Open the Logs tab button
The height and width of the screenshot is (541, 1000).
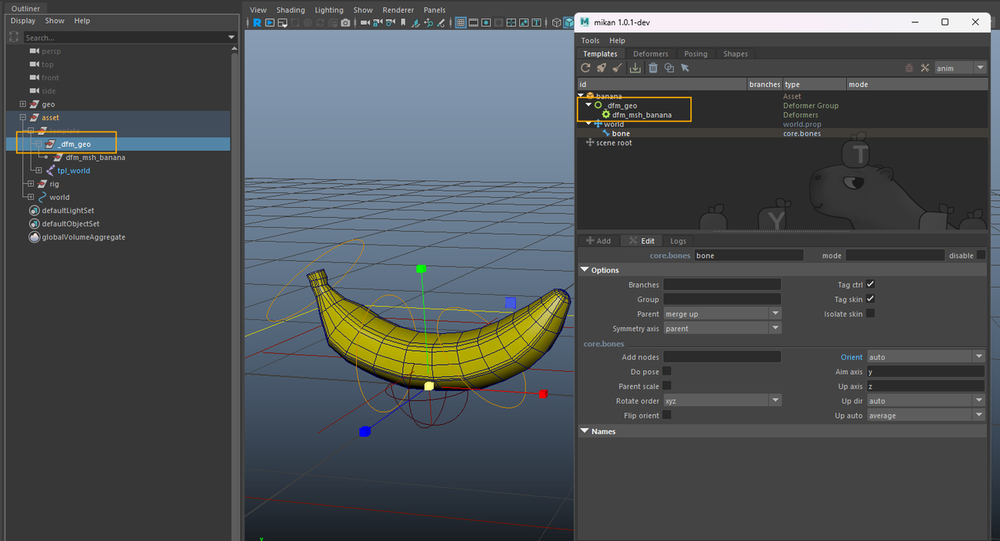click(x=678, y=241)
